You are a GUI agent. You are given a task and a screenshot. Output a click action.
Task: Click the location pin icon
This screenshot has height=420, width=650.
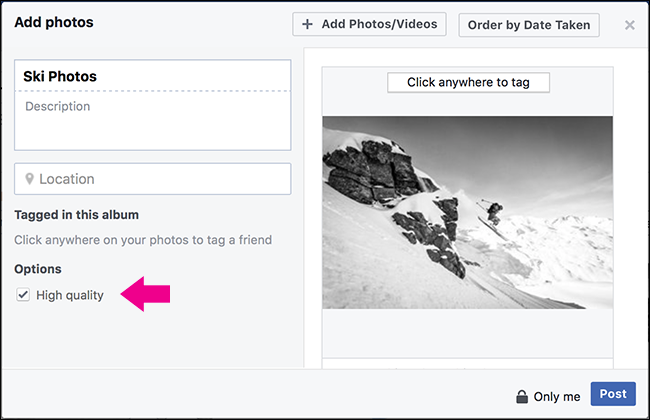[29, 180]
